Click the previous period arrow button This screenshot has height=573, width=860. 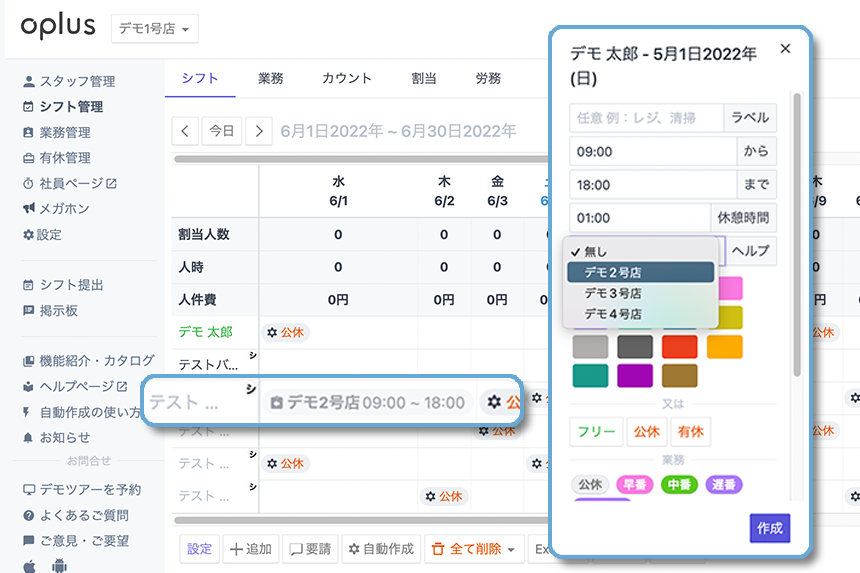tap(185, 131)
